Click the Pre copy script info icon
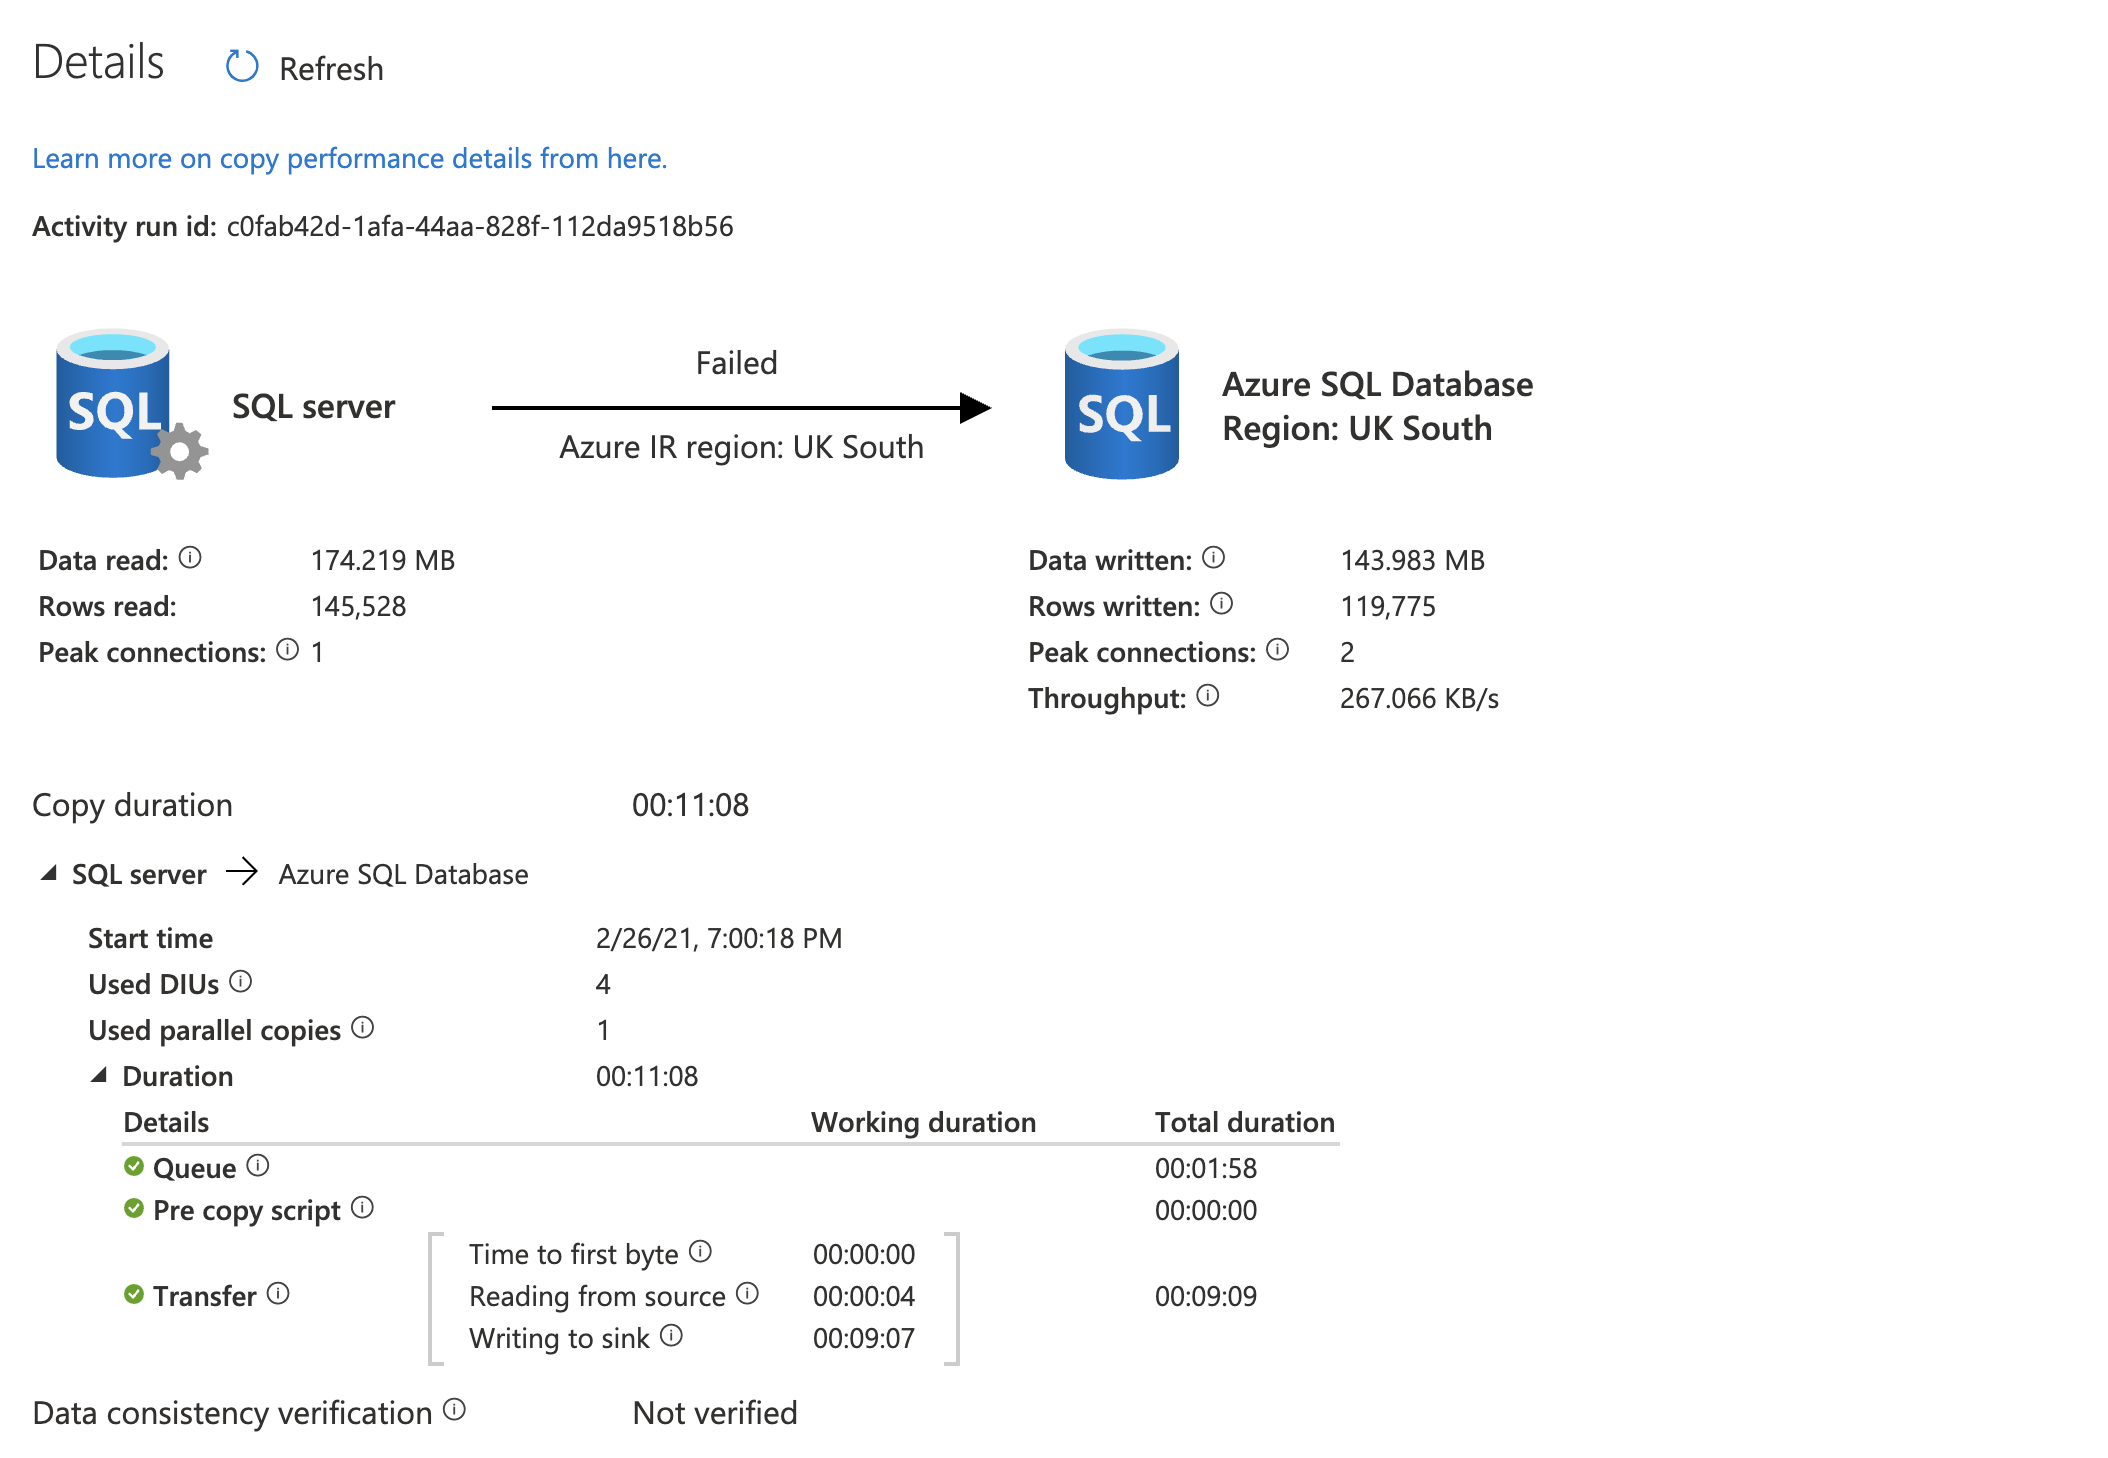2108x1458 pixels. tap(363, 1208)
